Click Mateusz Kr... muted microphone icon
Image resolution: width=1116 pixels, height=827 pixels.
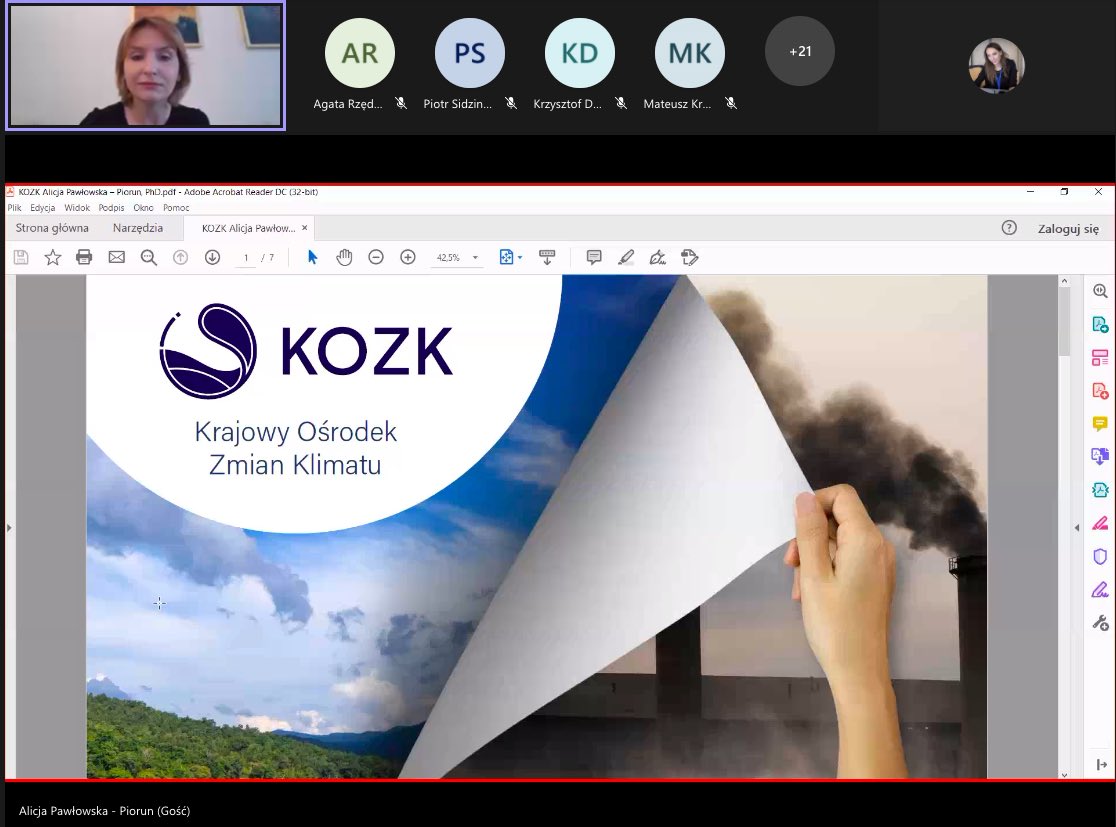coord(731,103)
